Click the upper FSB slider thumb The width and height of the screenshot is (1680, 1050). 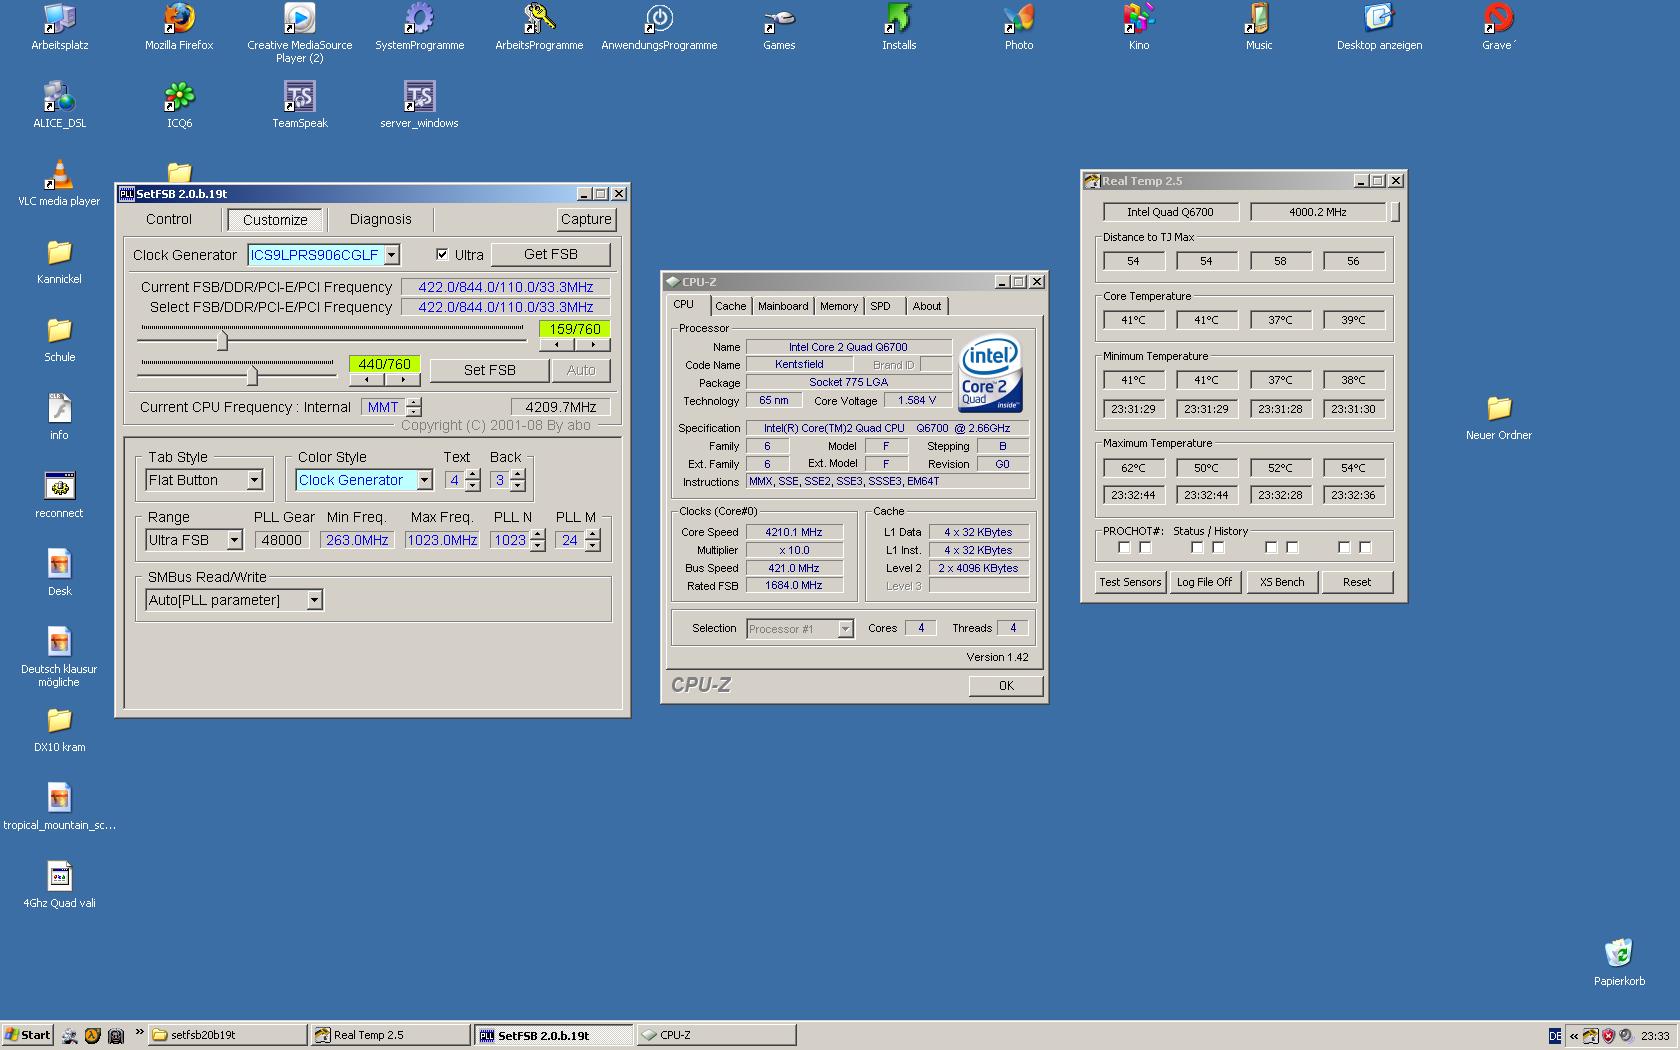[222, 341]
